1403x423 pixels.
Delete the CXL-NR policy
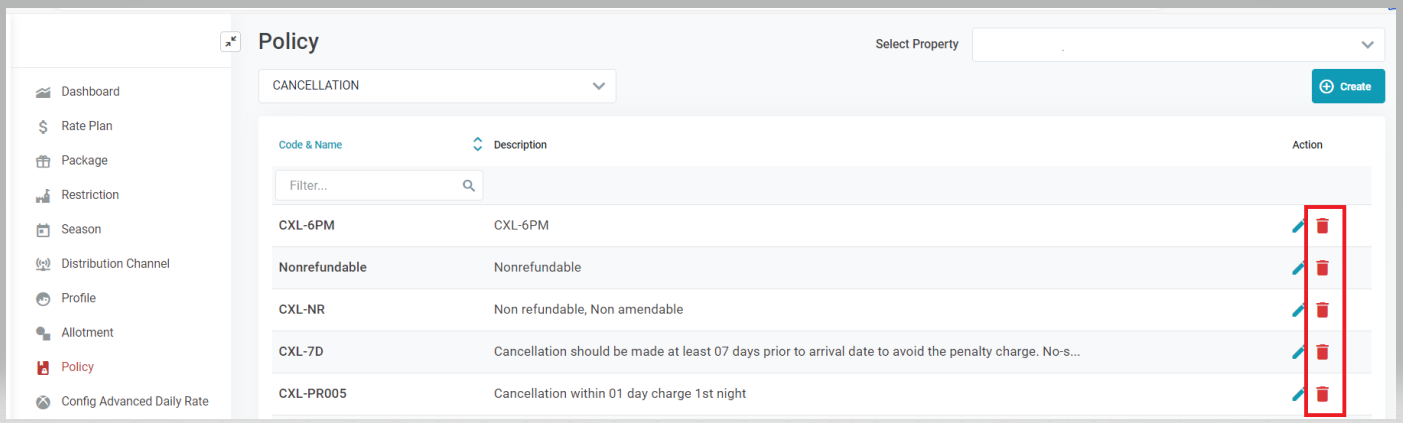[x=1322, y=310]
